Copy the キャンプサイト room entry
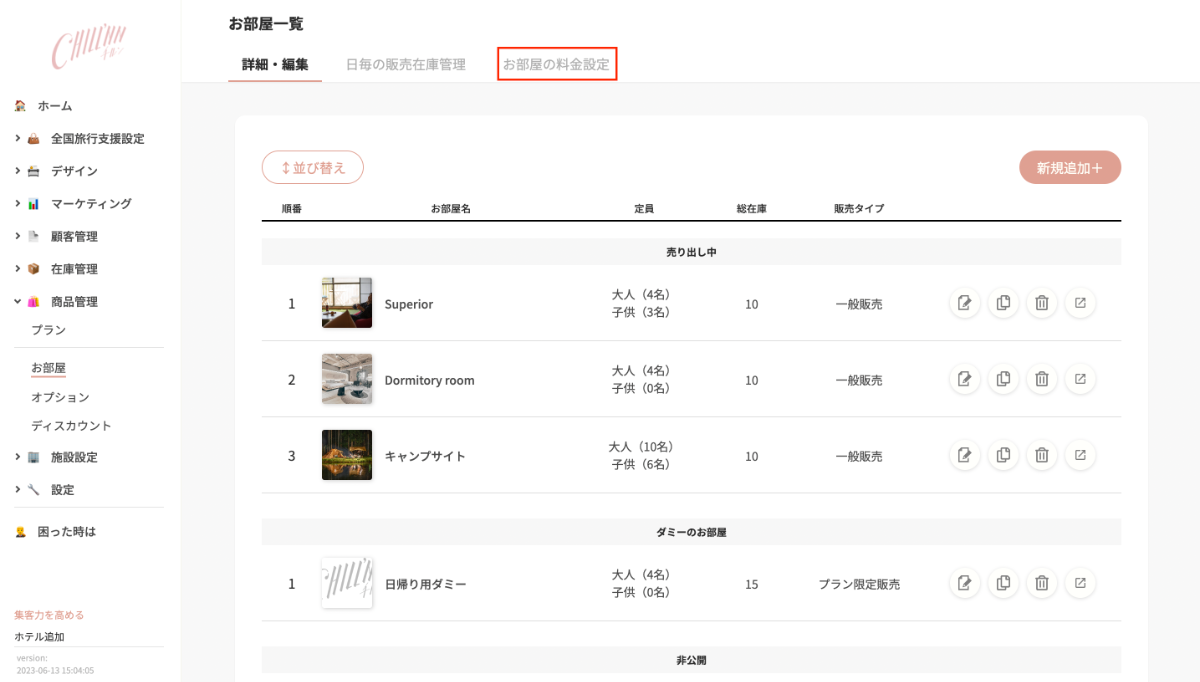The height and width of the screenshot is (682, 1200). 1003,455
